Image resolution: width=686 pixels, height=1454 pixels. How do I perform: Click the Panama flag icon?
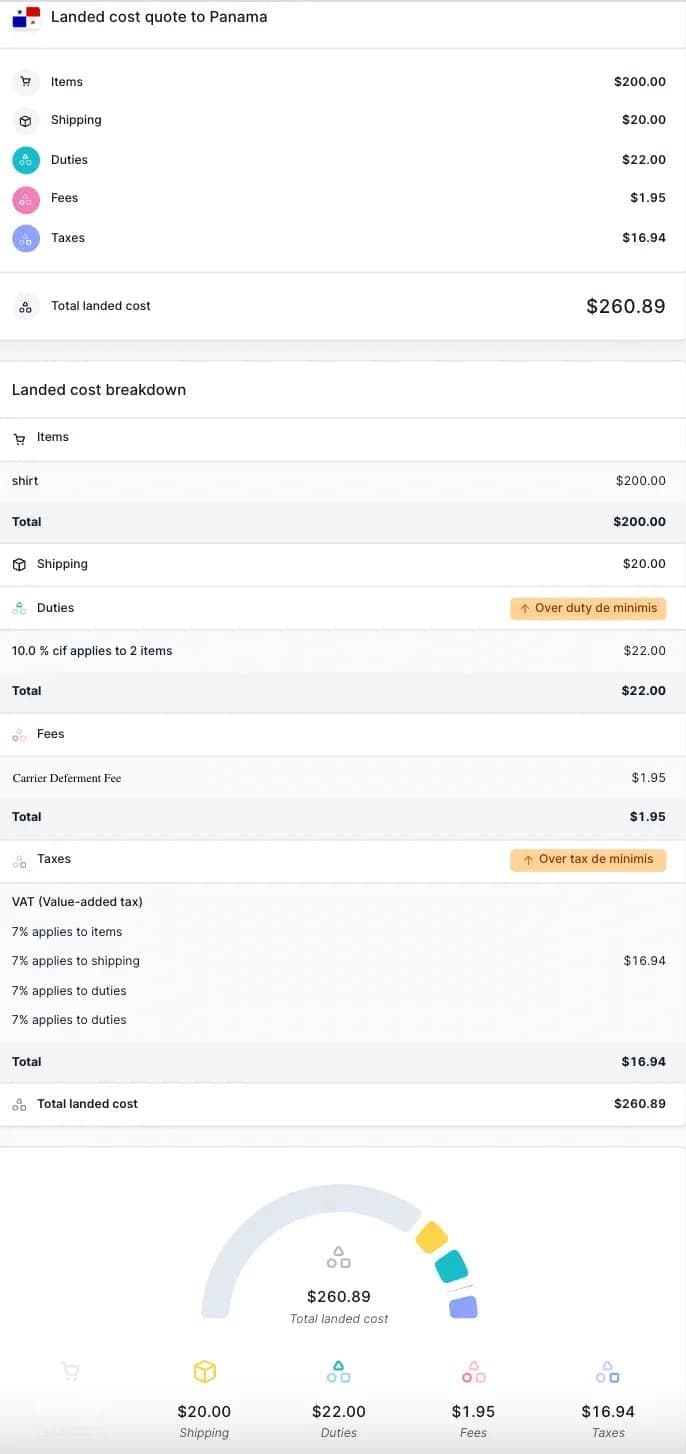[26, 17]
